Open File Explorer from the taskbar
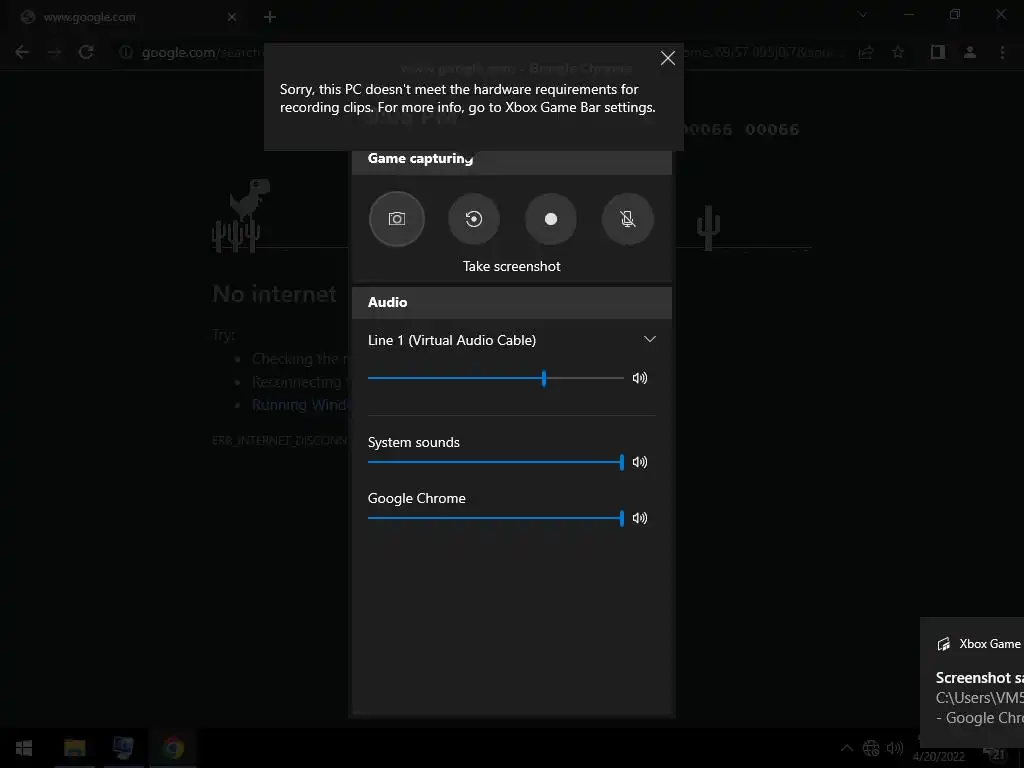The width and height of the screenshot is (1024, 768). [x=74, y=748]
